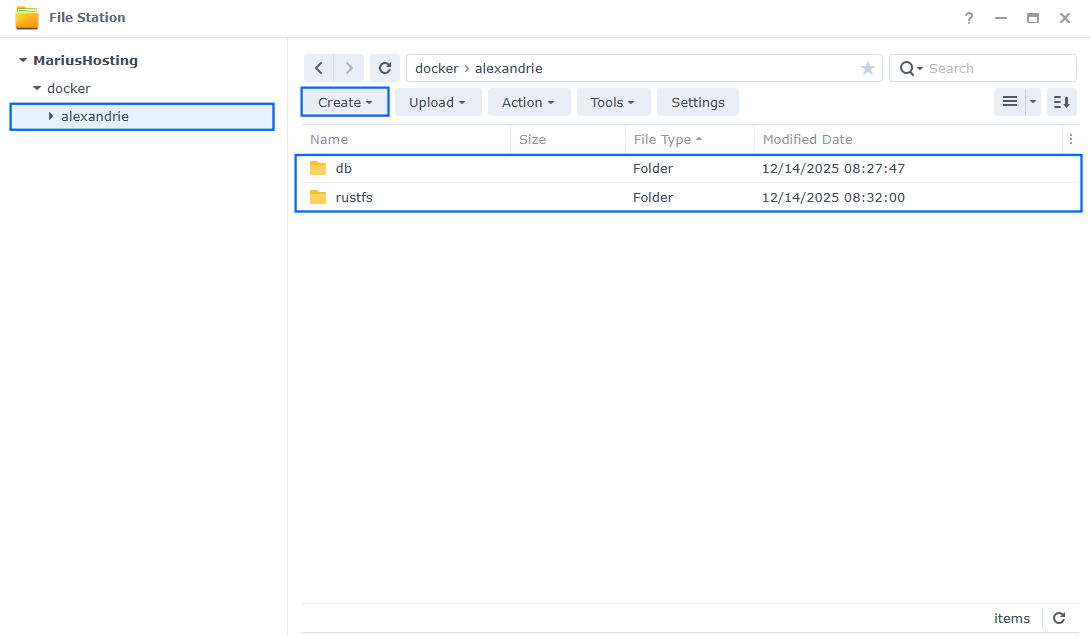Change the view mode with the list icon
The image size is (1090, 636).
click(1011, 101)
